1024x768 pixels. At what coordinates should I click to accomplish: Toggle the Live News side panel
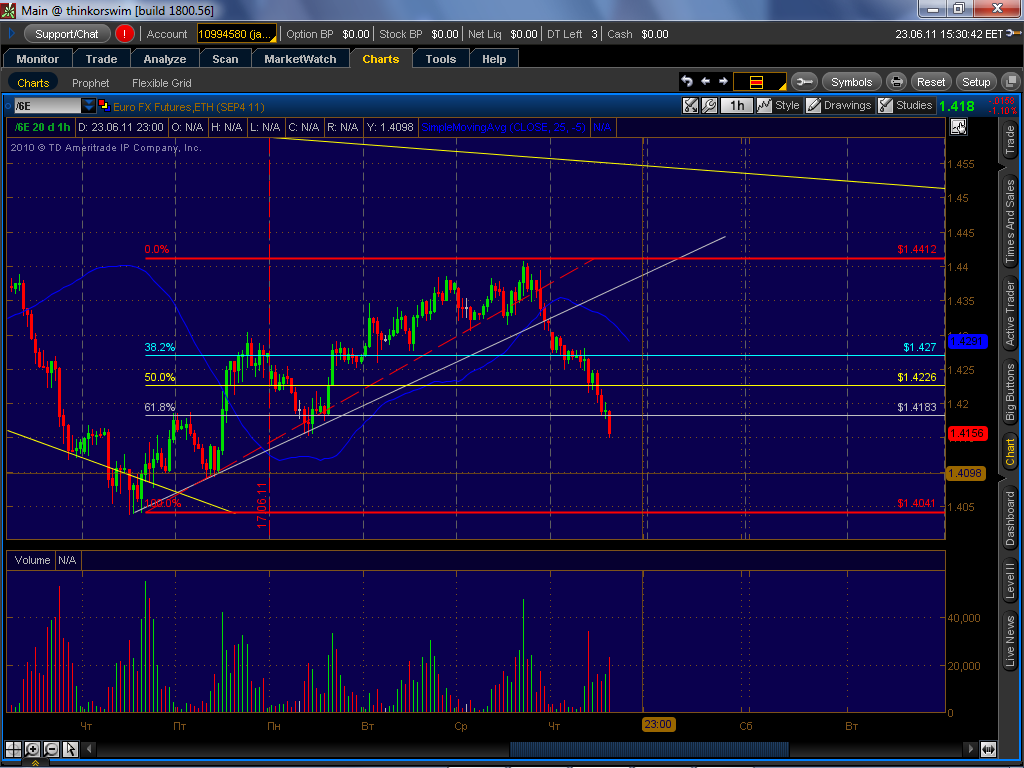(1010, 641)
